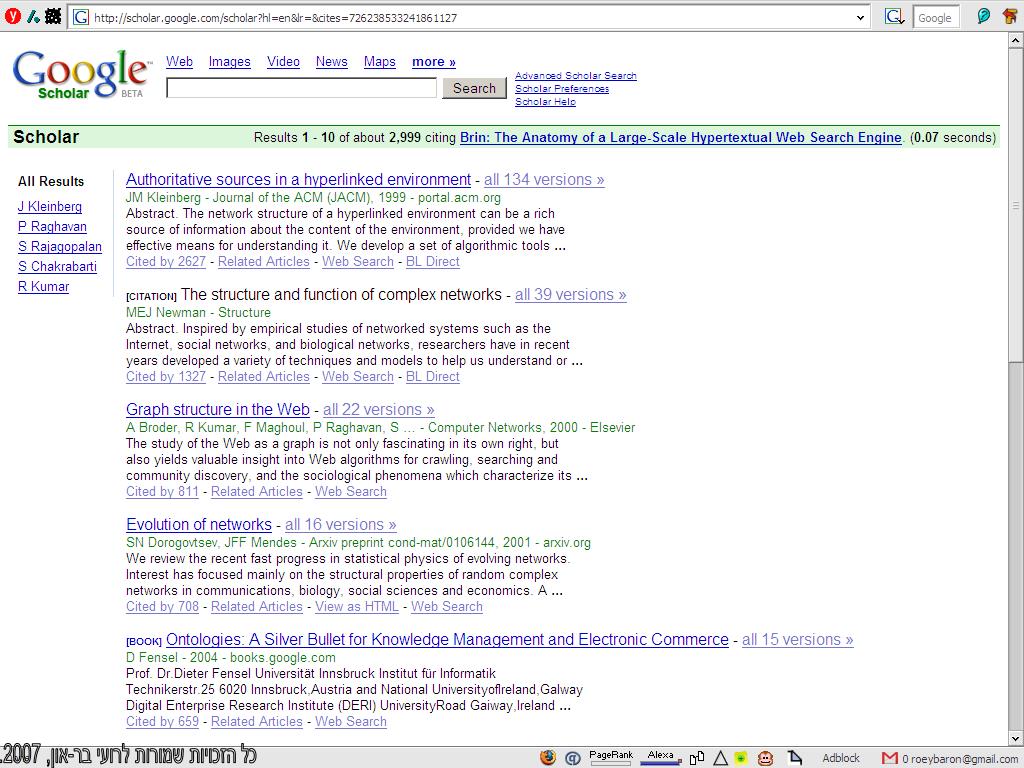Click the browser Google search box
Image resolution: width=1024 pixels, height=768 pixels.
[x=935, y=18]
